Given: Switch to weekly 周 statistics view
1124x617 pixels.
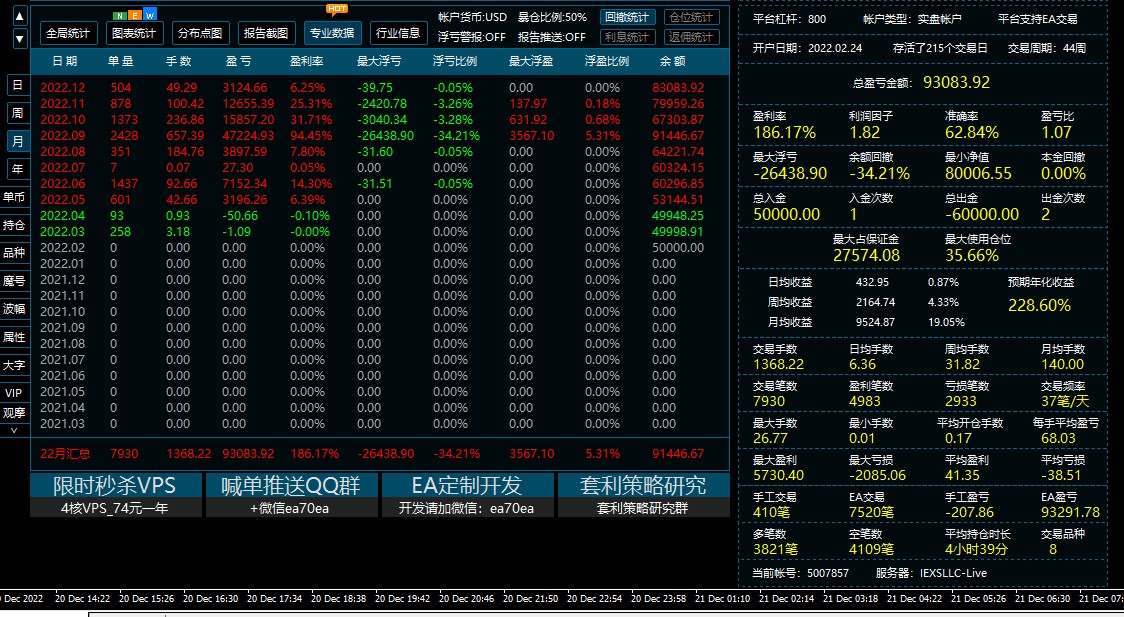Looking at the screenshot, I should (x=18, y=113).
